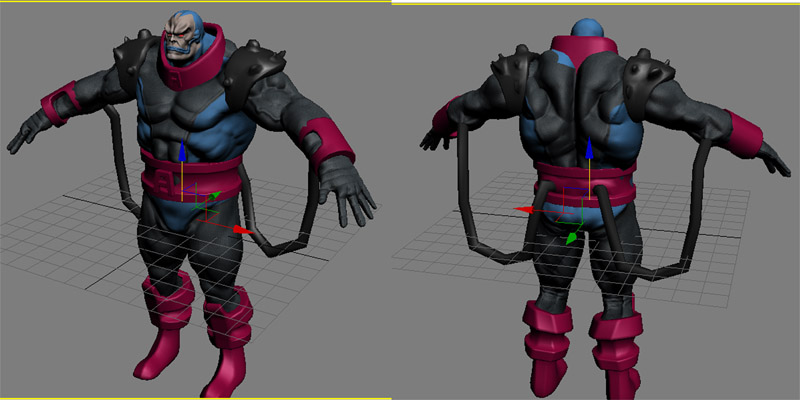800x400 pixels.
Task: Grab the blue Z-axis arrow in back-view viewport
Action: coord(589,147)
